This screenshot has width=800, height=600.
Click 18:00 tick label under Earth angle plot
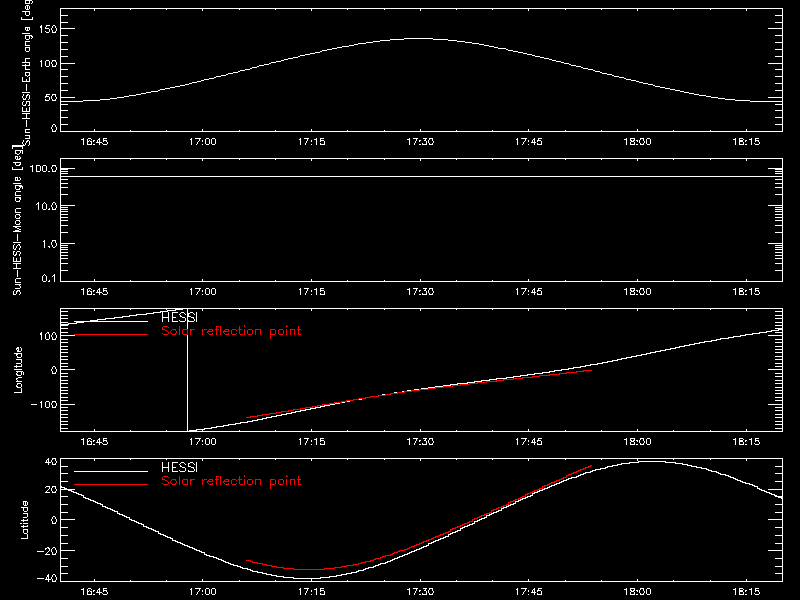(637, 142)
